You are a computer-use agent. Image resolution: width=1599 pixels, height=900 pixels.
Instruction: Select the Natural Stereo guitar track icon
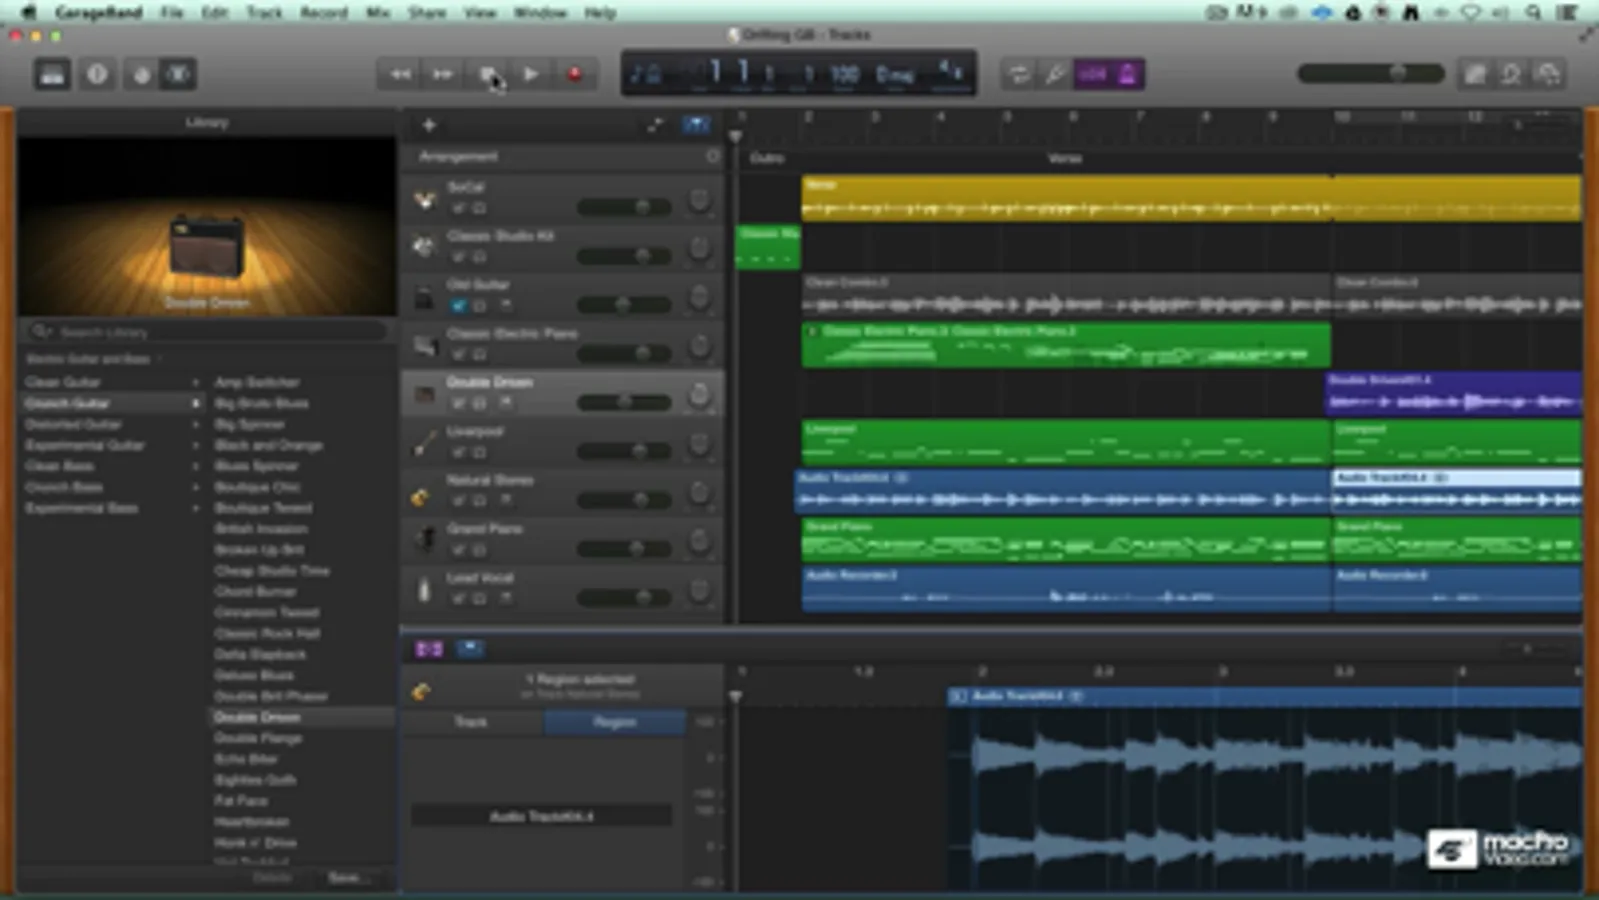(421, 496)
